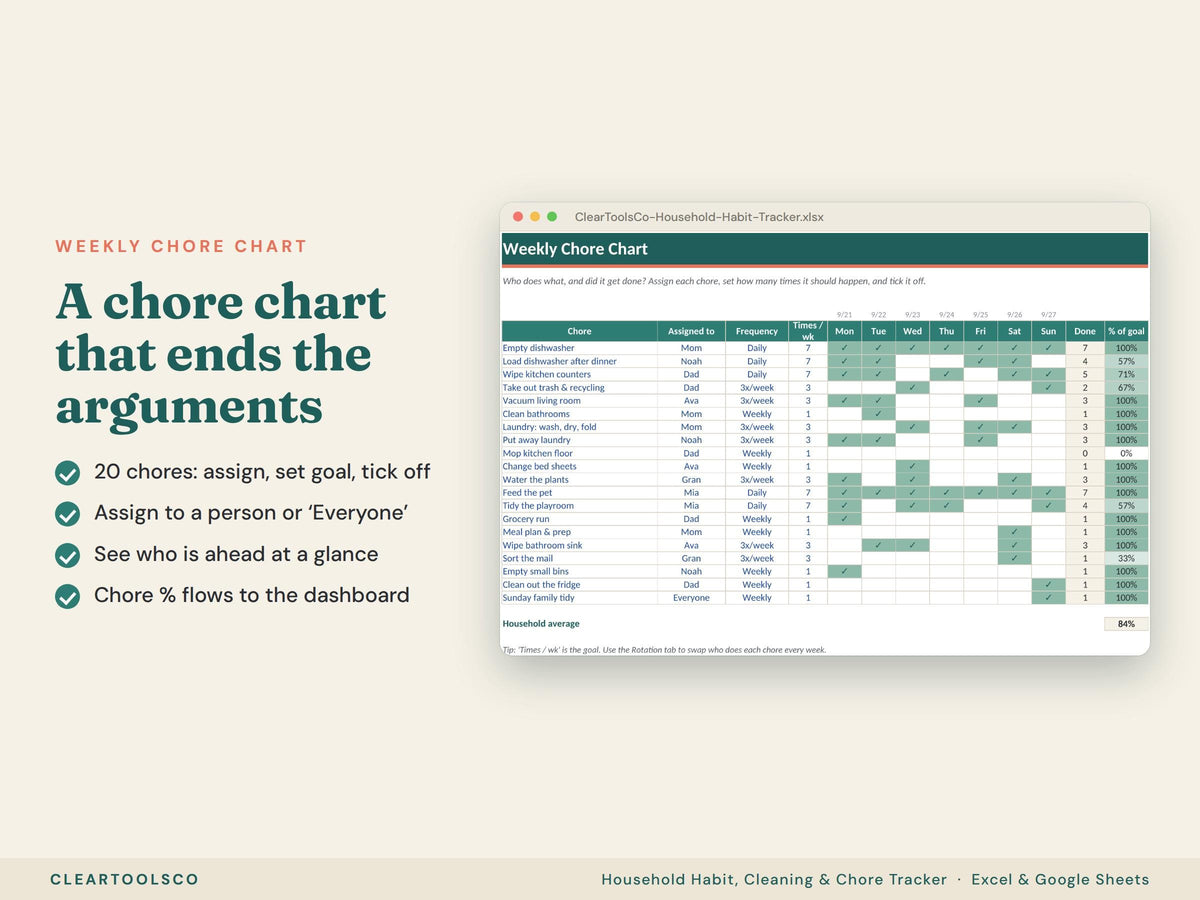The height and width of the screenshot is (900, 1200).
Task: Untick the checkmark in the Sunday family tidy row
Action: tap(1048, 598)
